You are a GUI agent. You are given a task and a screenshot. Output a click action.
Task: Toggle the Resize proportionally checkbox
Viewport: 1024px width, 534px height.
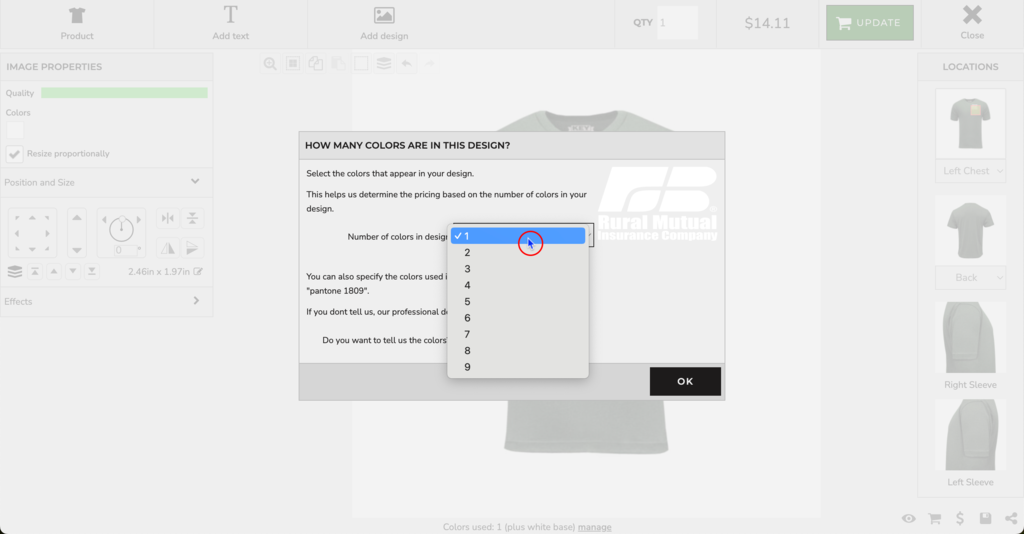tap(14, 154)
